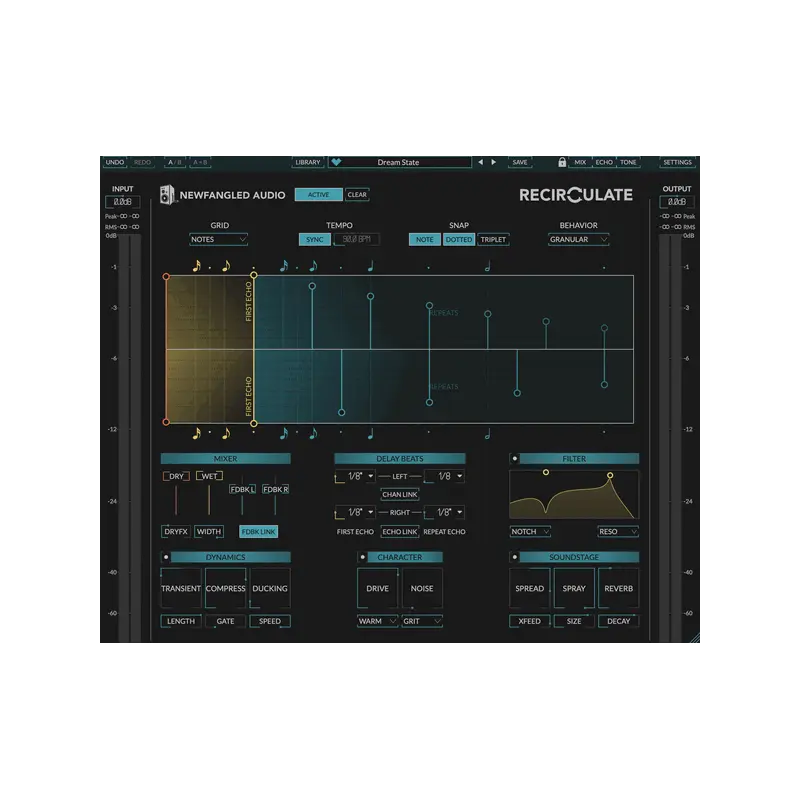Toggle DOTTED snap option
The width and height of the screenshot is (800, 800).
(x=459, y=240)
